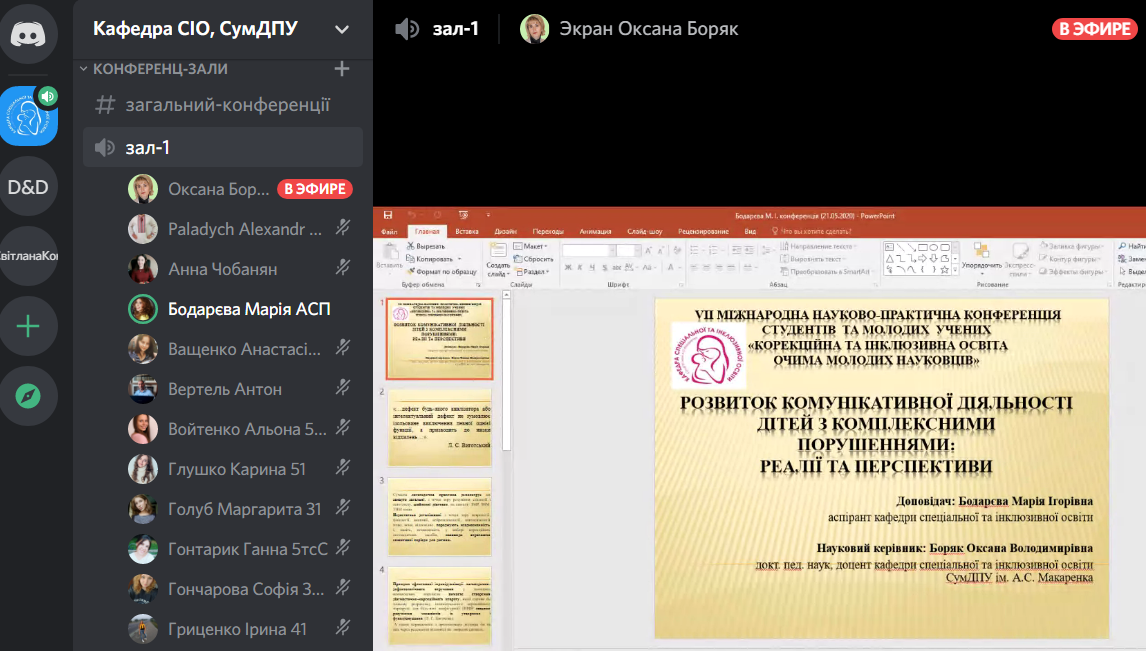Switch to the Вставка ribbon tab

click(x=466, y=231)
